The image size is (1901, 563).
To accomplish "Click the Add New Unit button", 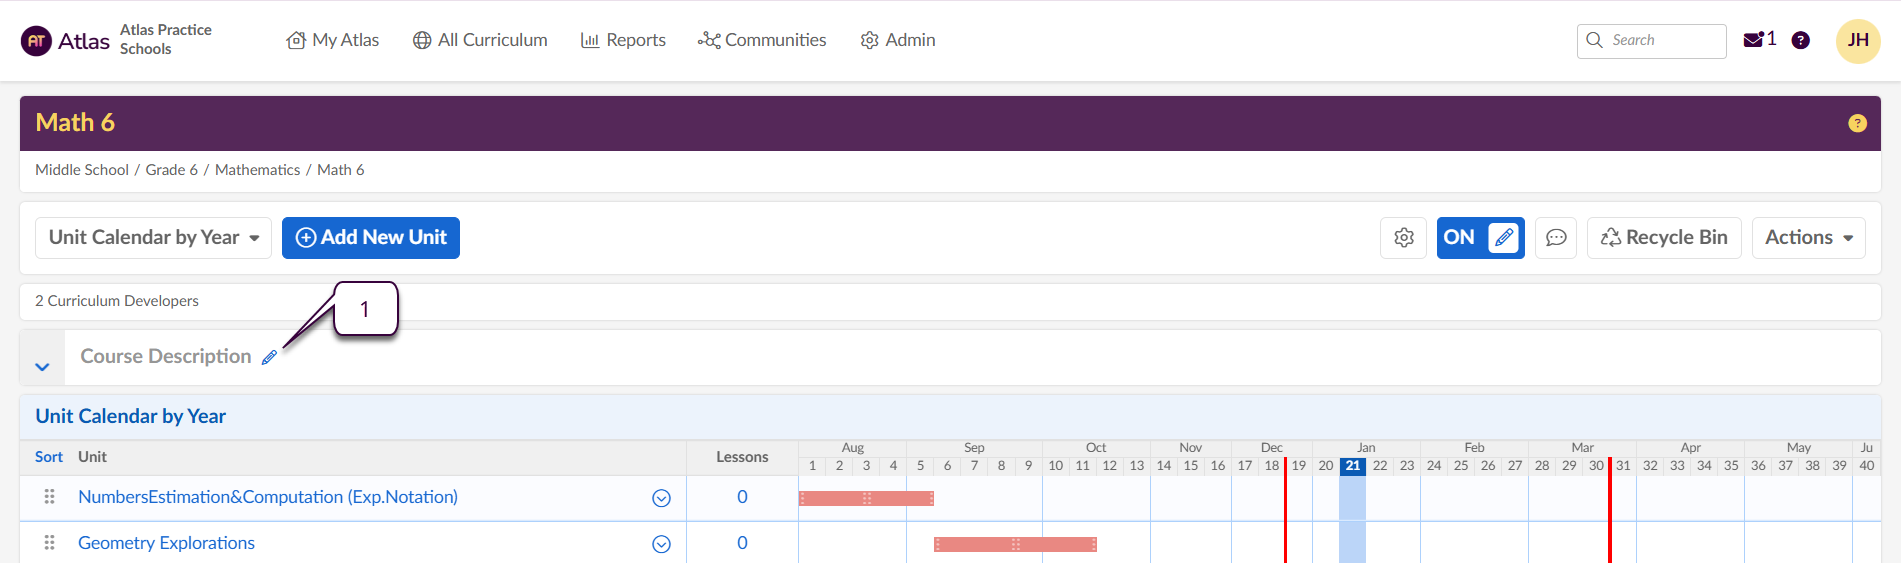I will pos(370,238).
